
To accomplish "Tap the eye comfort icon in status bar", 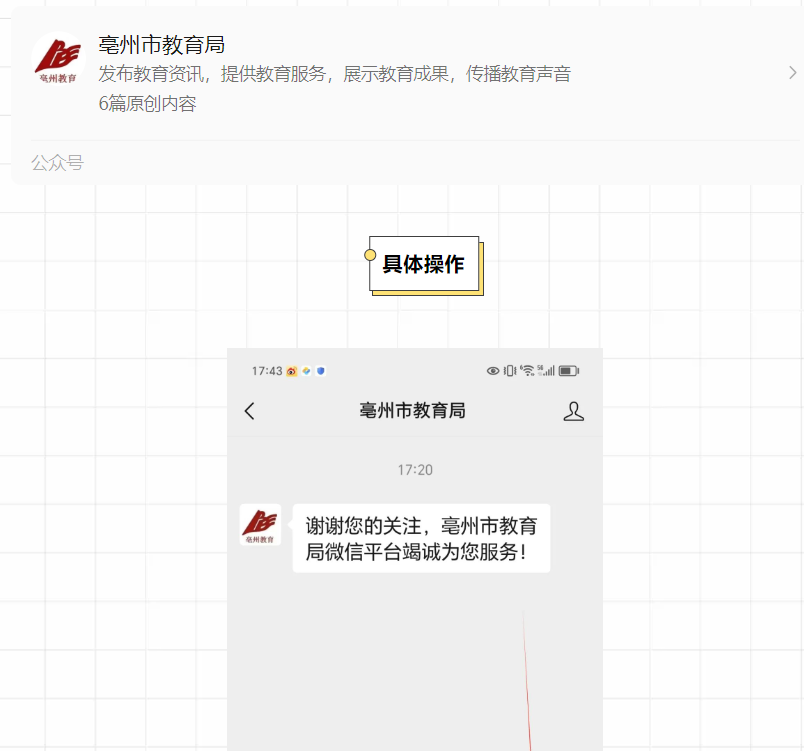I will [x=493, y=371].
